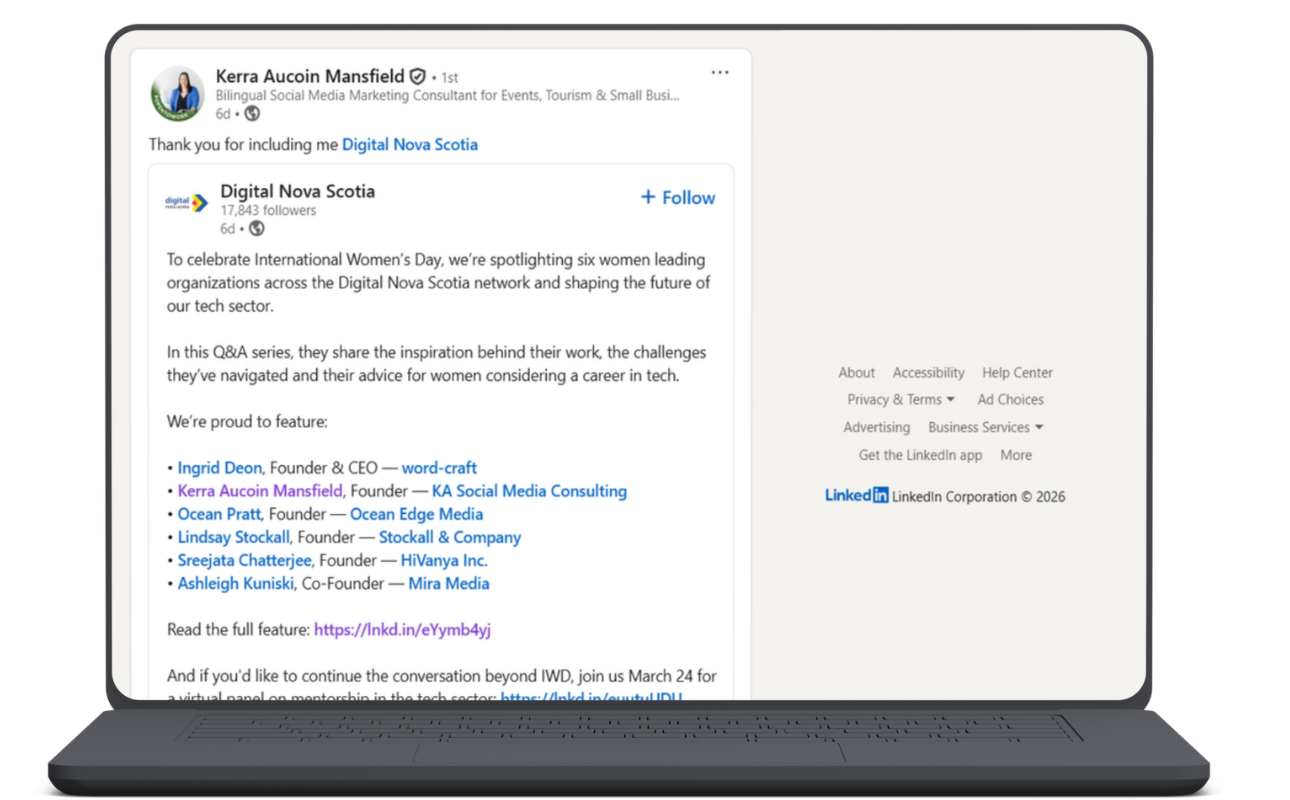
Task: Click the Digital Nova Scotia logo thumbnail
Action: point(186,203)
